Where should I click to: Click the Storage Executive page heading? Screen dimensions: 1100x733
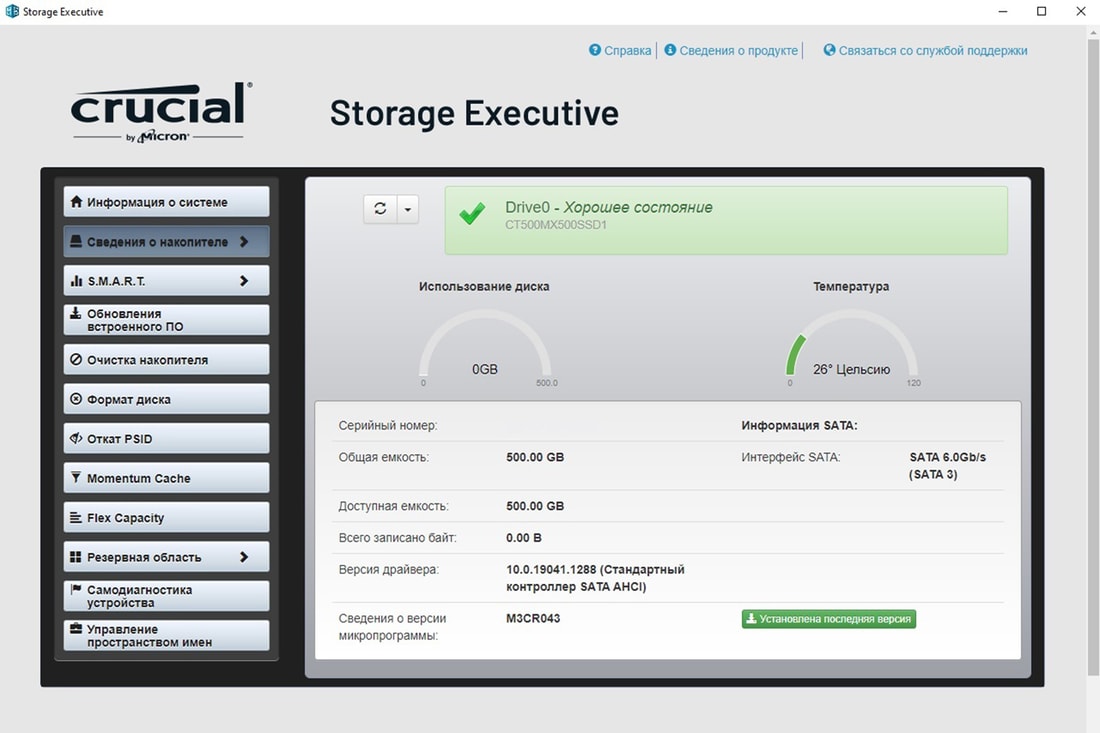click(x=474, y=113)
